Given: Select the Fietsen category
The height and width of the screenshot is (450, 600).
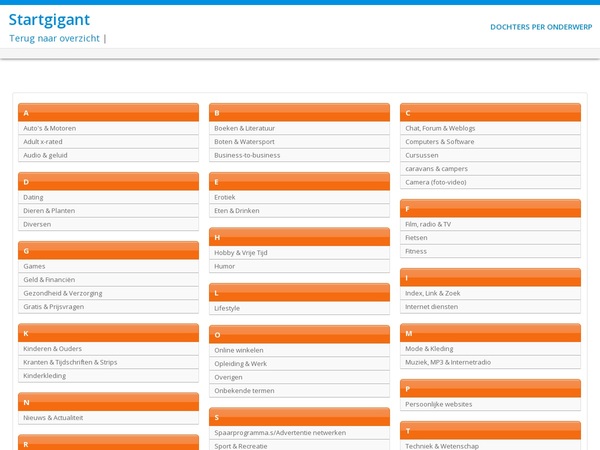Looking at the screenshot, I should (x=490, y=238).
